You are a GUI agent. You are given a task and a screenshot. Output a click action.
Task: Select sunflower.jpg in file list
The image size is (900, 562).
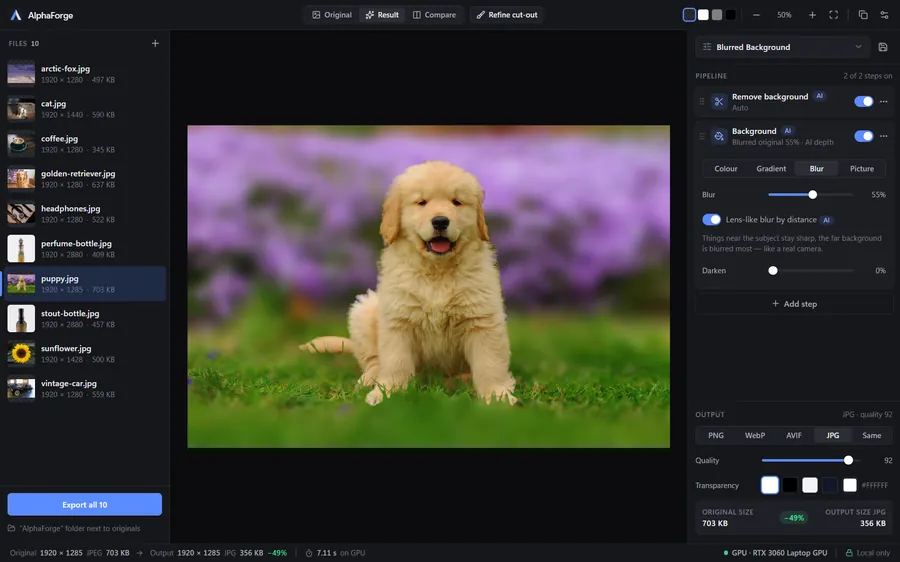85,354
